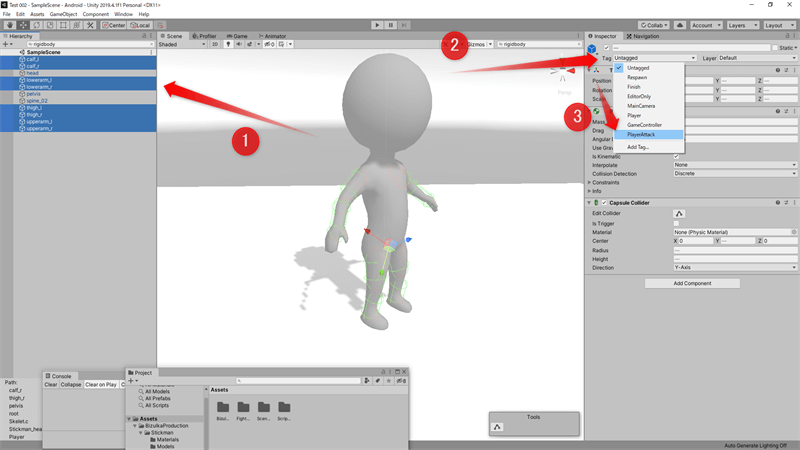This screenshot has height=450, width=800.
Task: Toggle the Is Kinematic checkbox
Action: point(677,157)
